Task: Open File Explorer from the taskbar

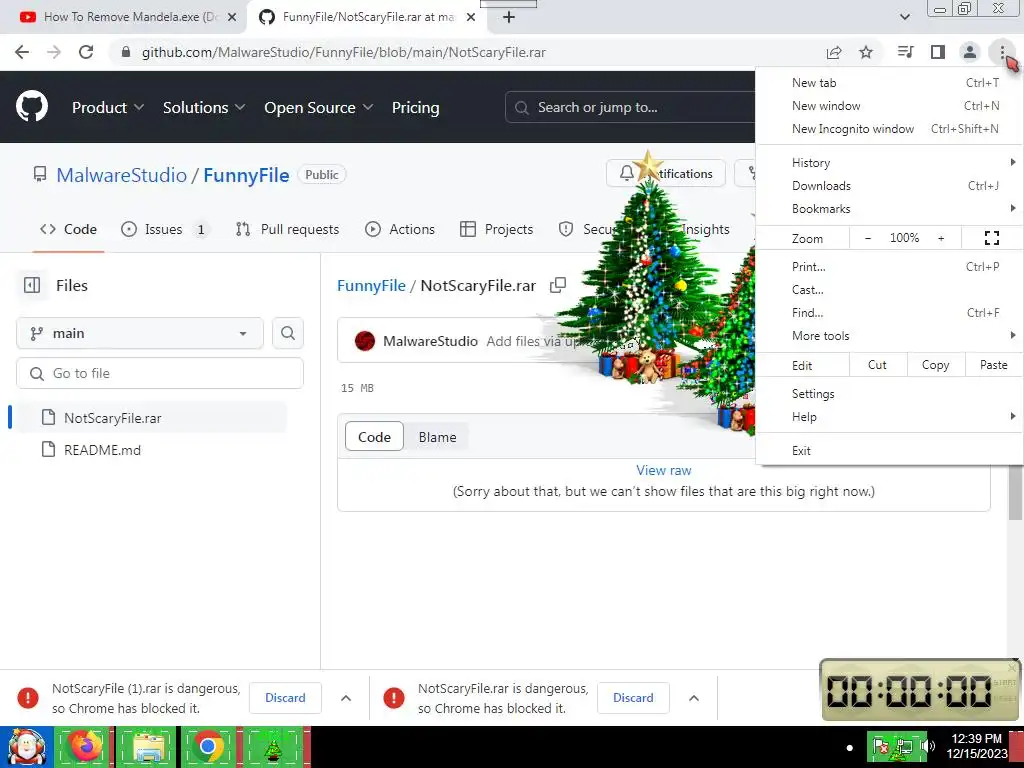Action: pyautogui.click(x=148, y=746)
